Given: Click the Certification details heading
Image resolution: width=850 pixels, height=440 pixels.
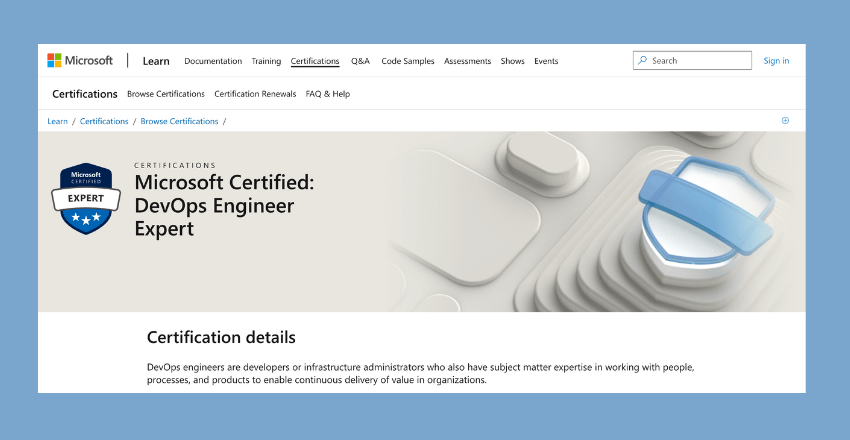Looking at the screenshot, I should [221, 337].
